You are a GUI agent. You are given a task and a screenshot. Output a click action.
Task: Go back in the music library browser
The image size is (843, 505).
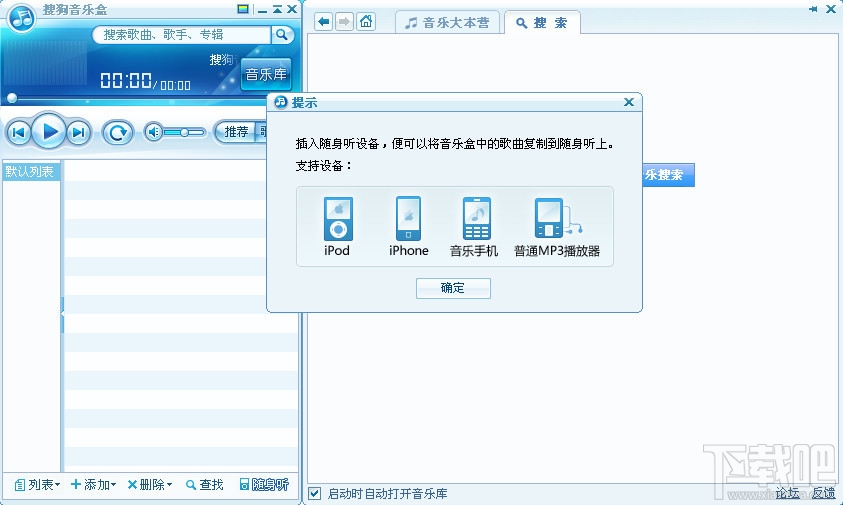click(323, 22)
